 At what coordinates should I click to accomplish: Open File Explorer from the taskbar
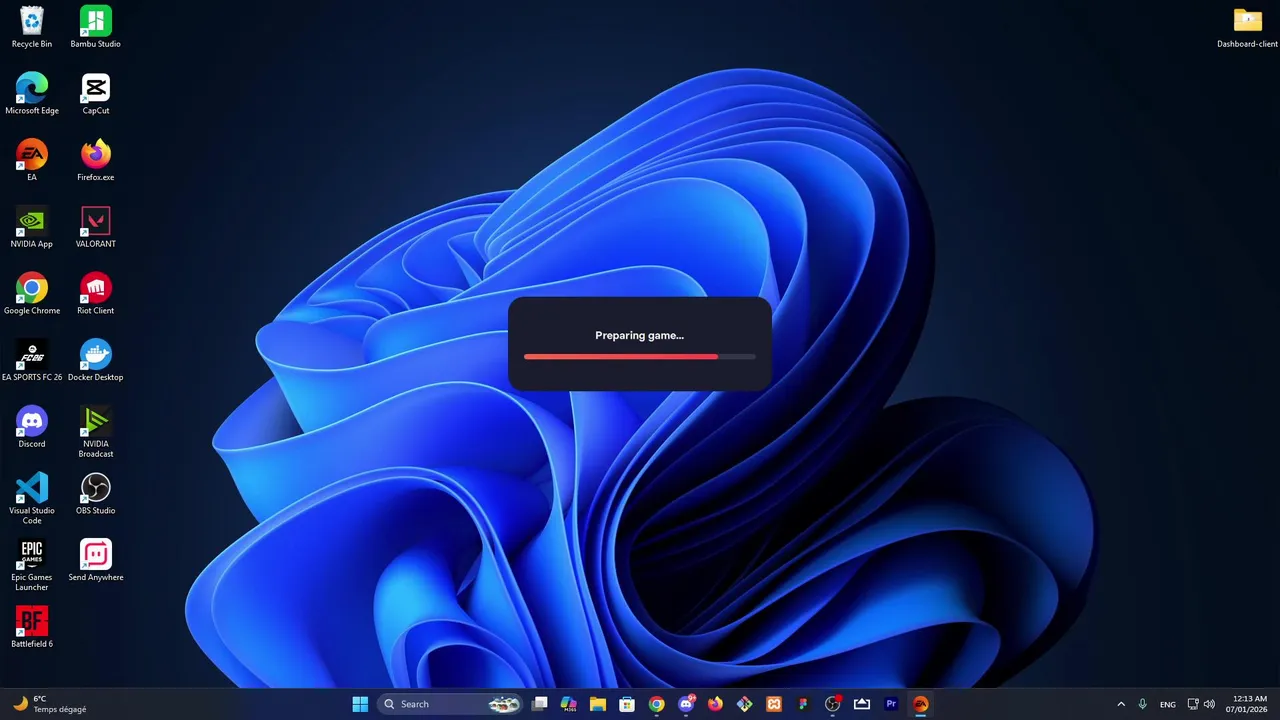[x=598, y=704]
